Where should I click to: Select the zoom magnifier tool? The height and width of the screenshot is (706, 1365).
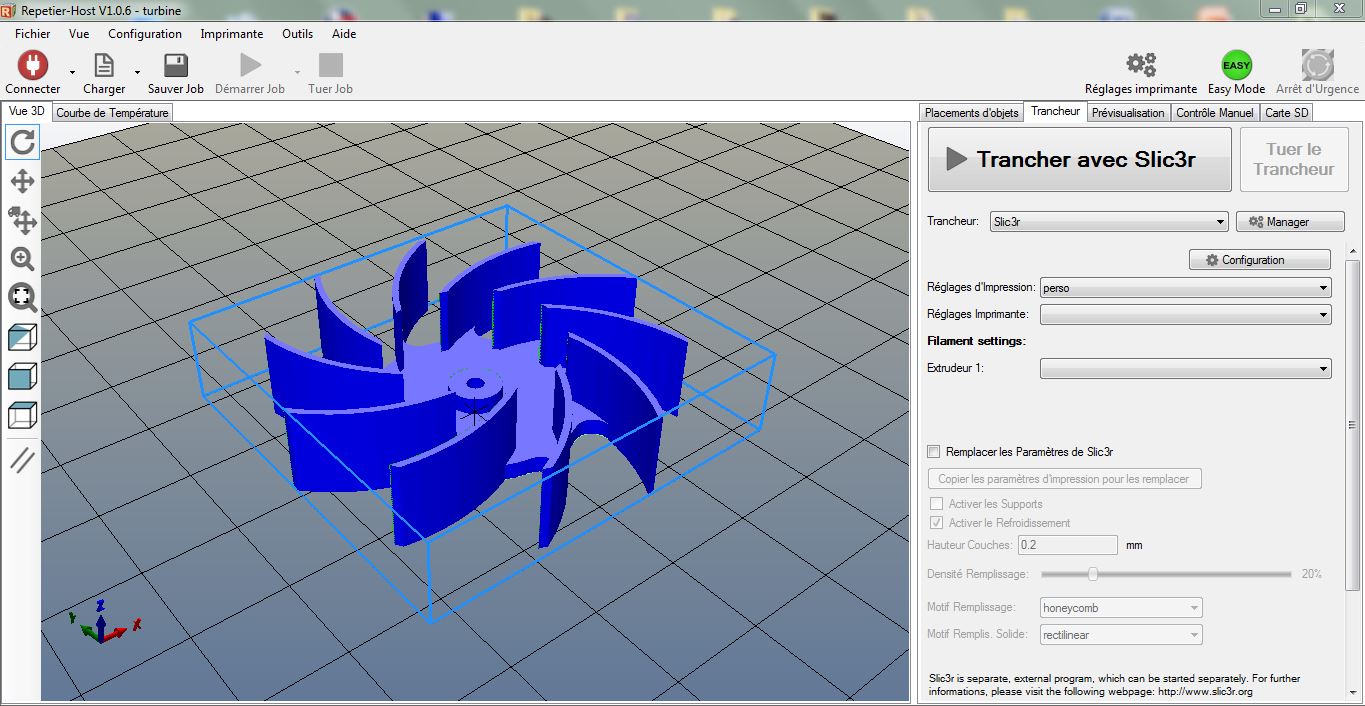coord(22,259)
